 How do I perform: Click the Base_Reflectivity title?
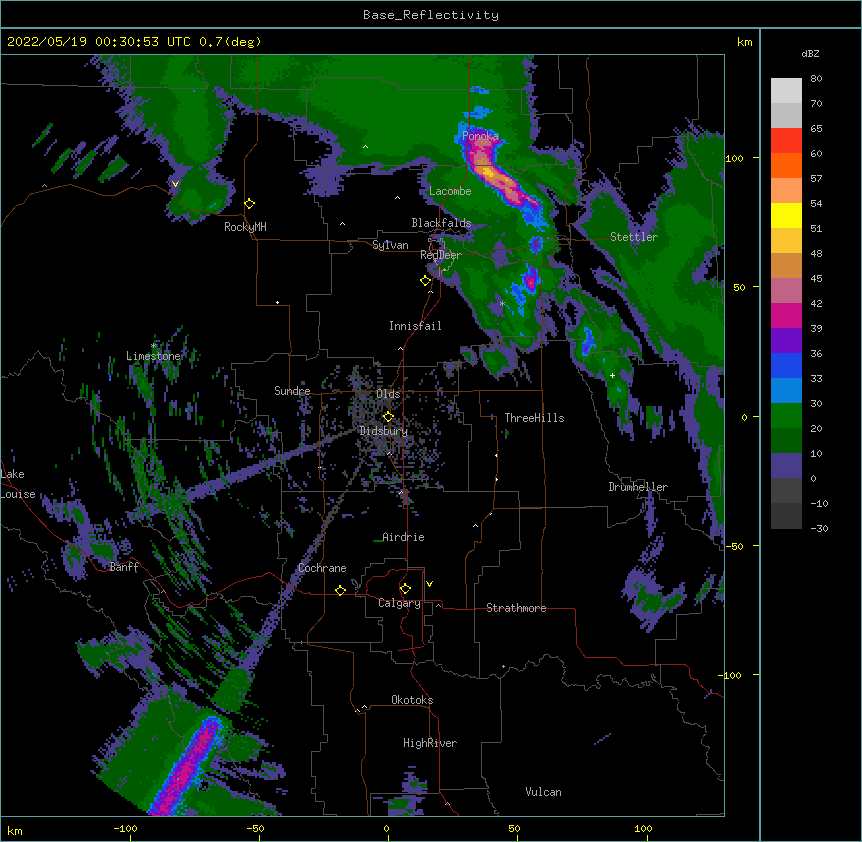click(431, 15)
